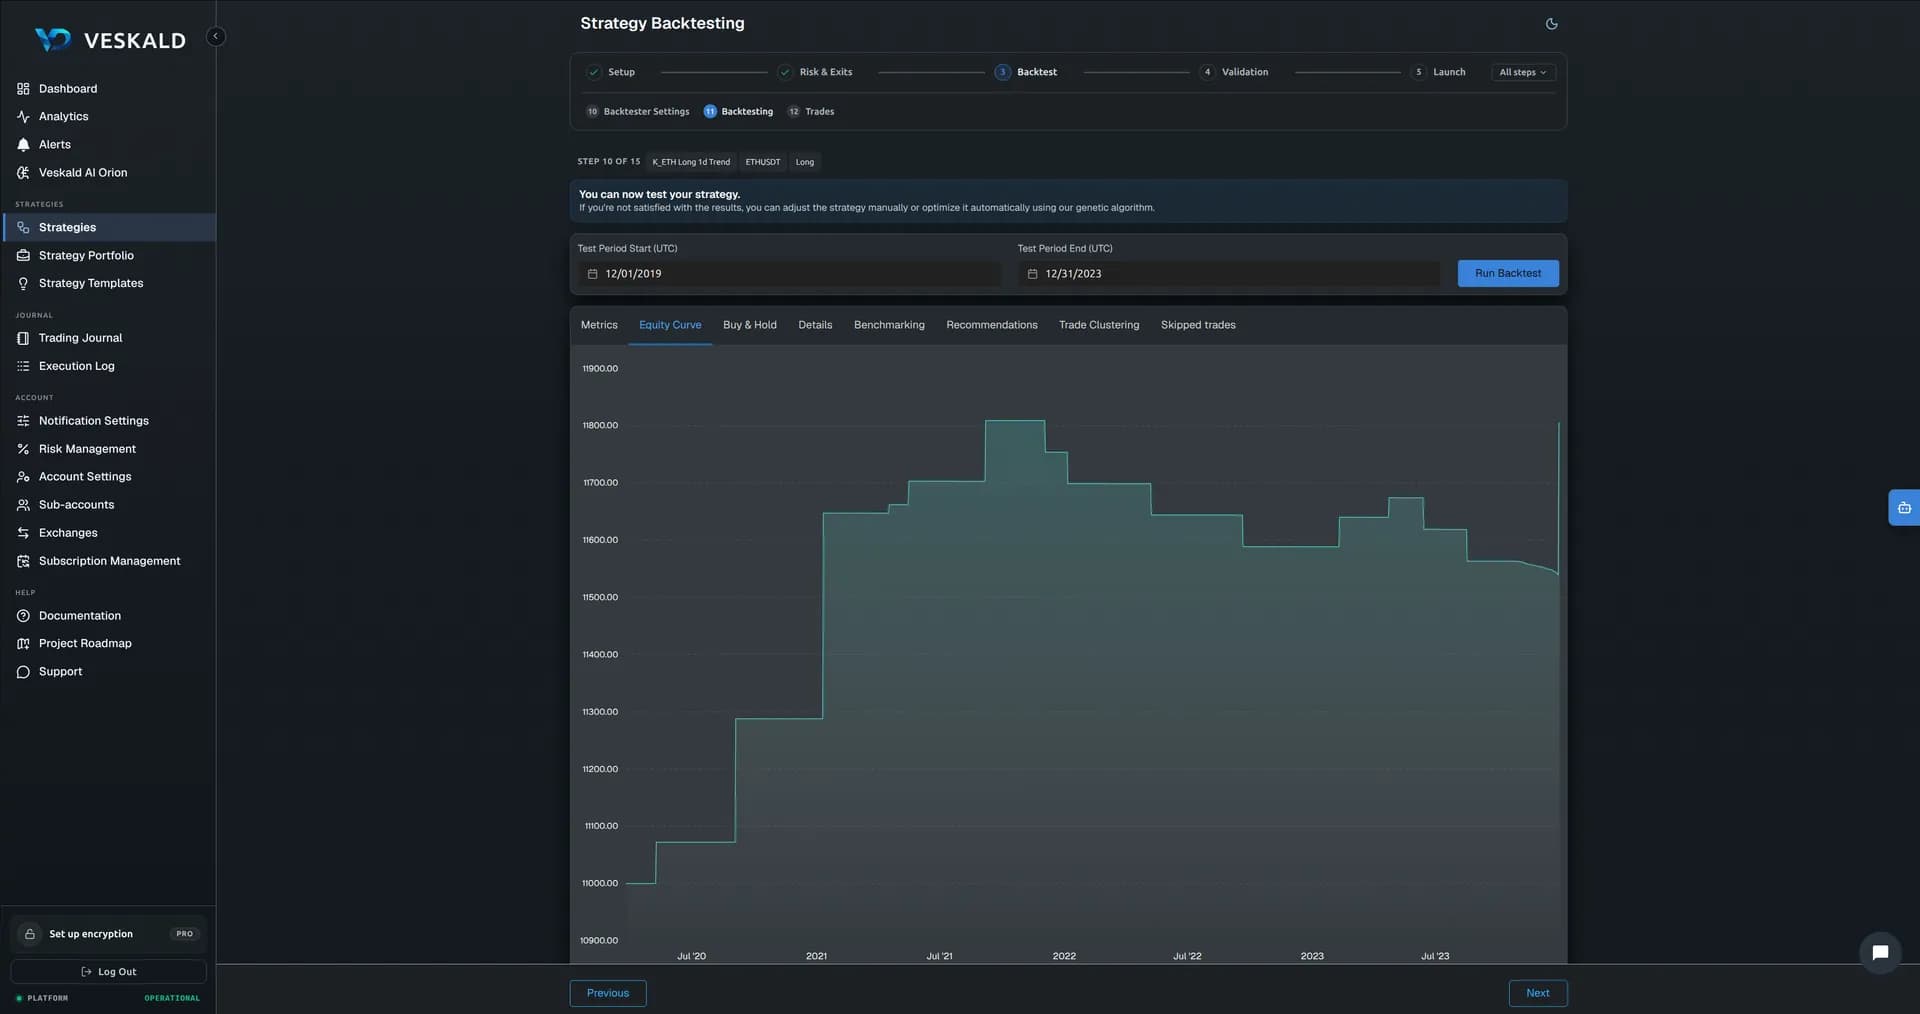The image size is (1920, 1014).
Task: Open Dashboard from the sidebar icon
Action: [23, 89]
